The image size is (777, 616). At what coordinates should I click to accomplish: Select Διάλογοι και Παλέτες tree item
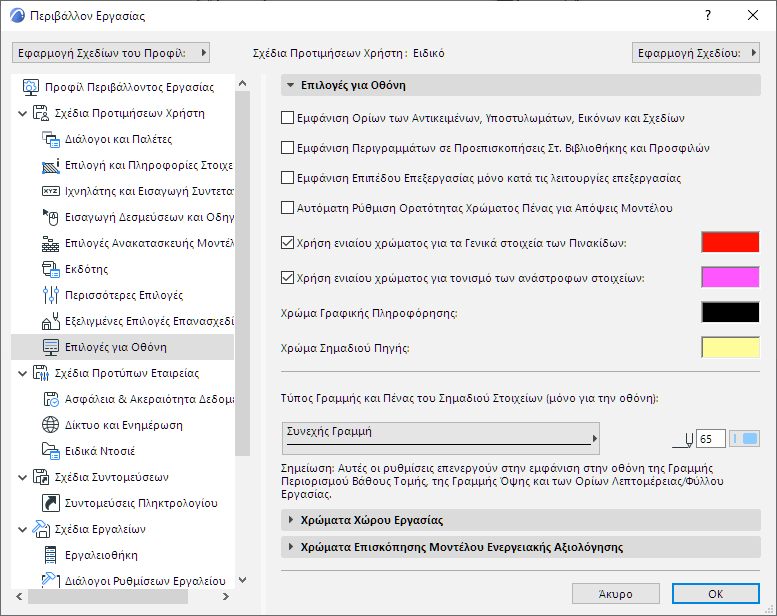coord(118,139)
